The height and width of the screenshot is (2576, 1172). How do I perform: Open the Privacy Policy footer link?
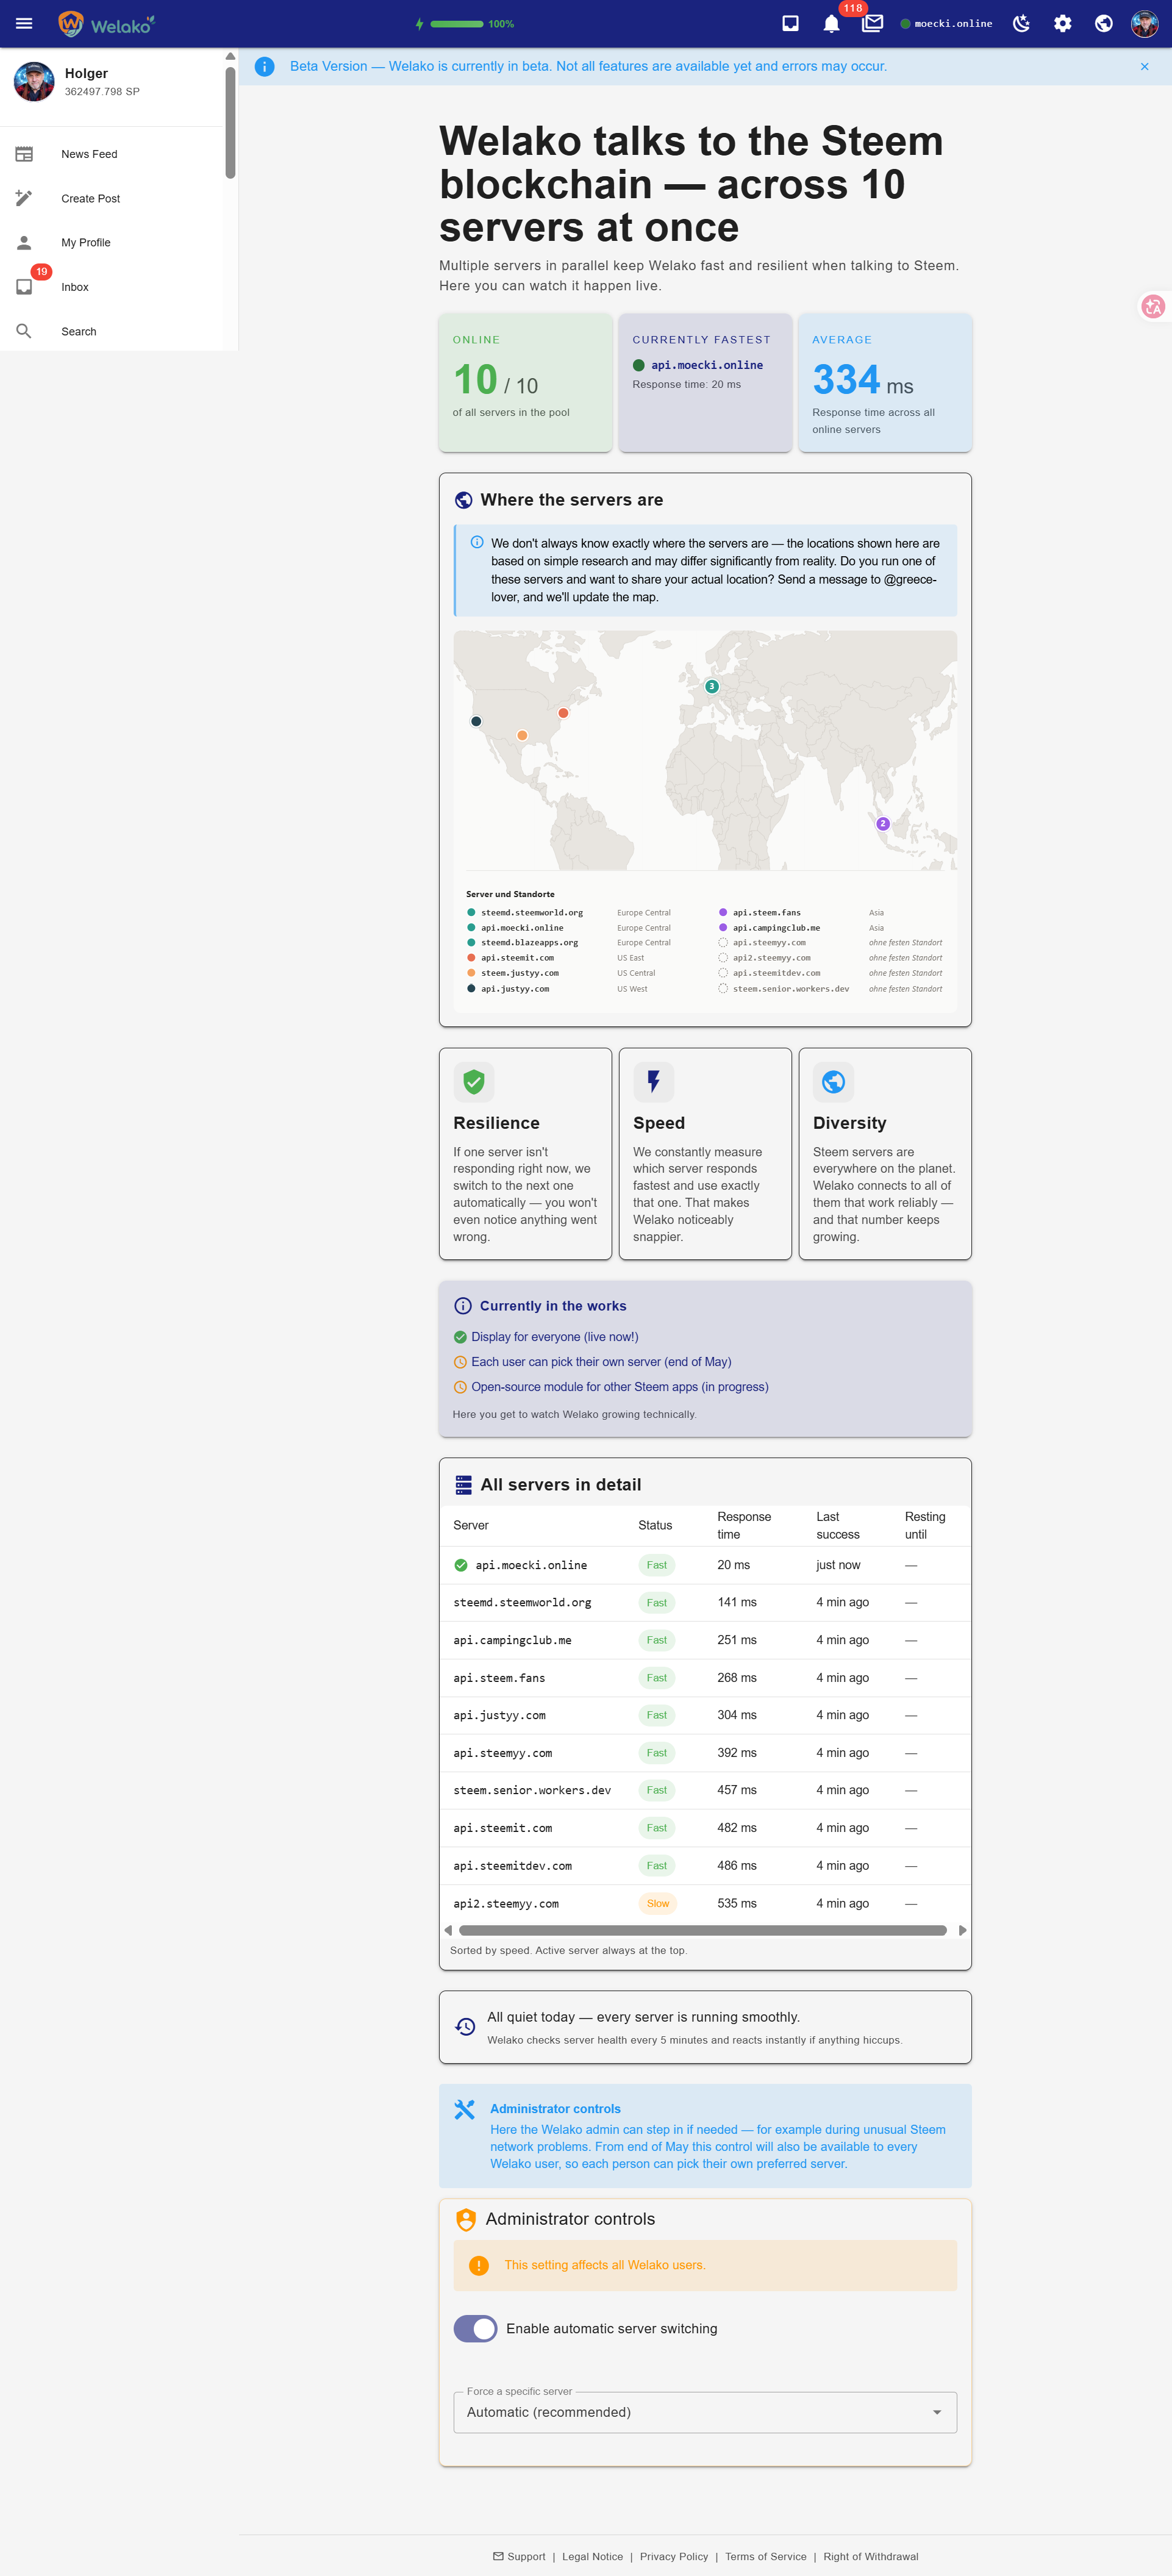point(673,2556)
